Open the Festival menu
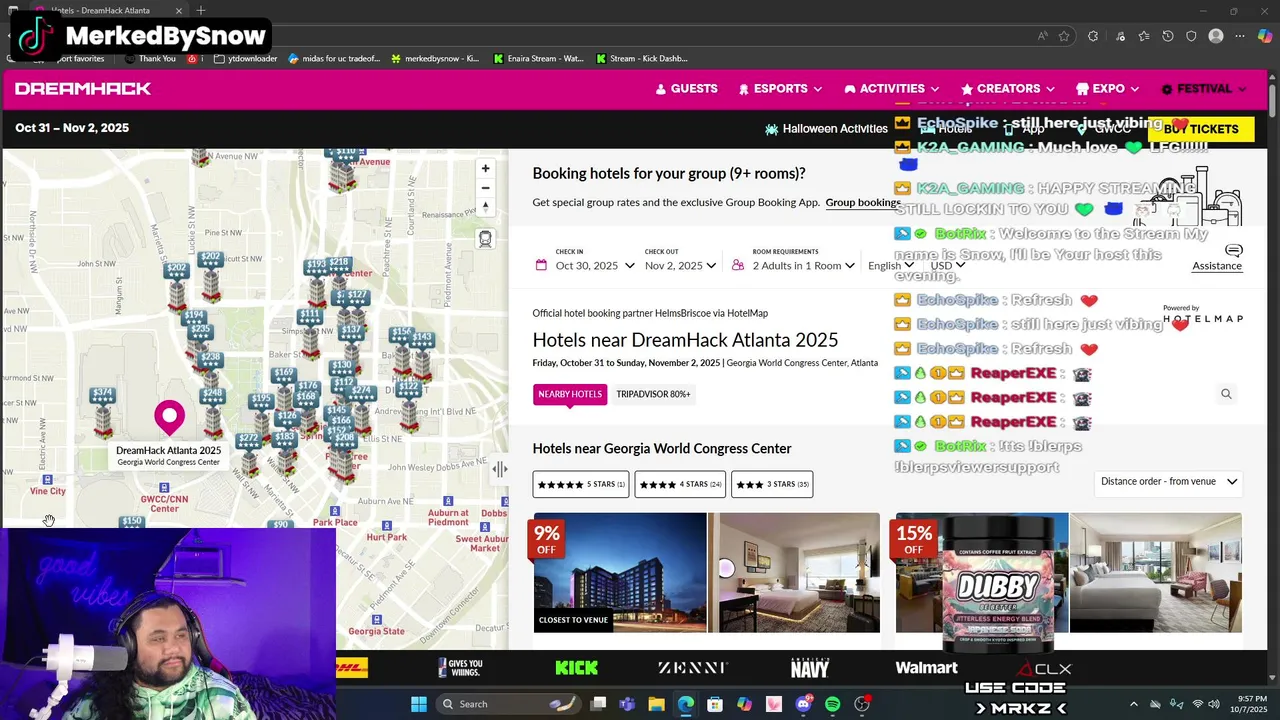The image size is (1280, 720). pos(1204,89)
